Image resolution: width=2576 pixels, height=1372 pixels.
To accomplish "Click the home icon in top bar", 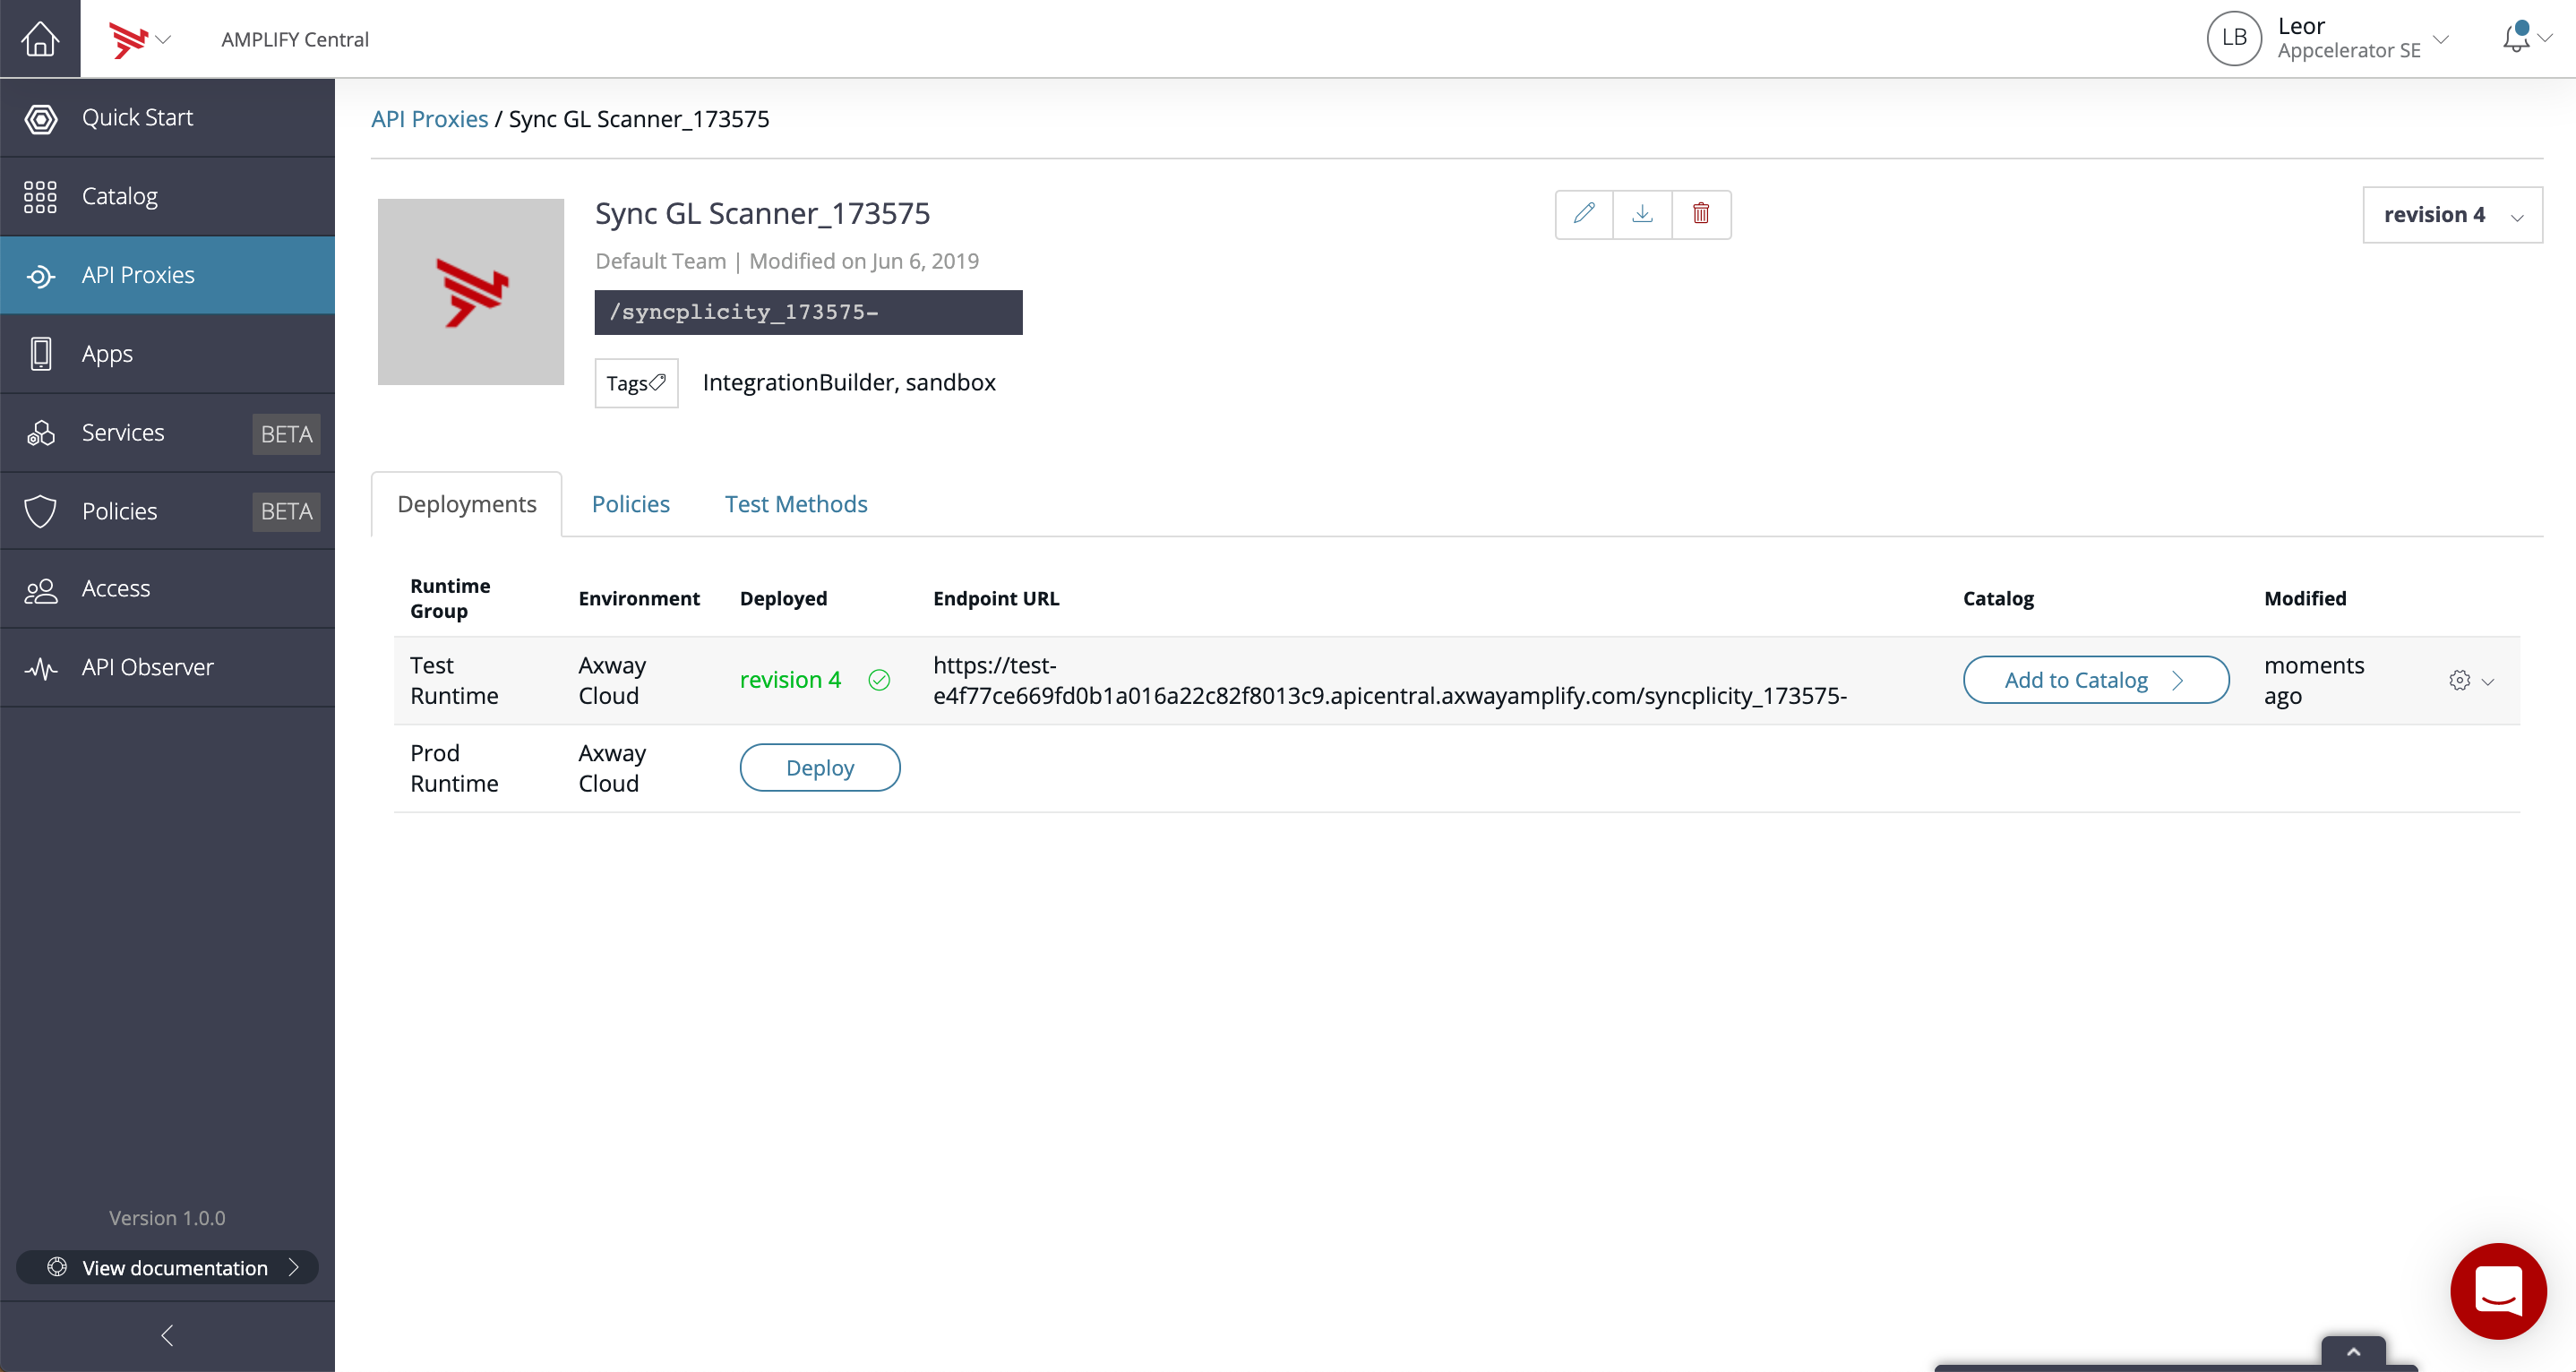I will point(40,38).
